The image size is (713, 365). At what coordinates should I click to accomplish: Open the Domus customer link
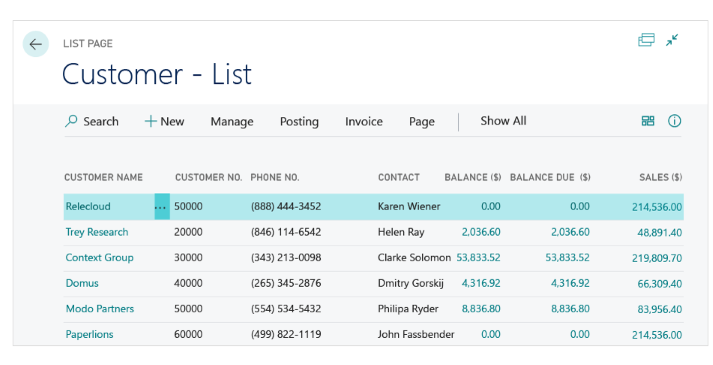[x=82, y=283]
